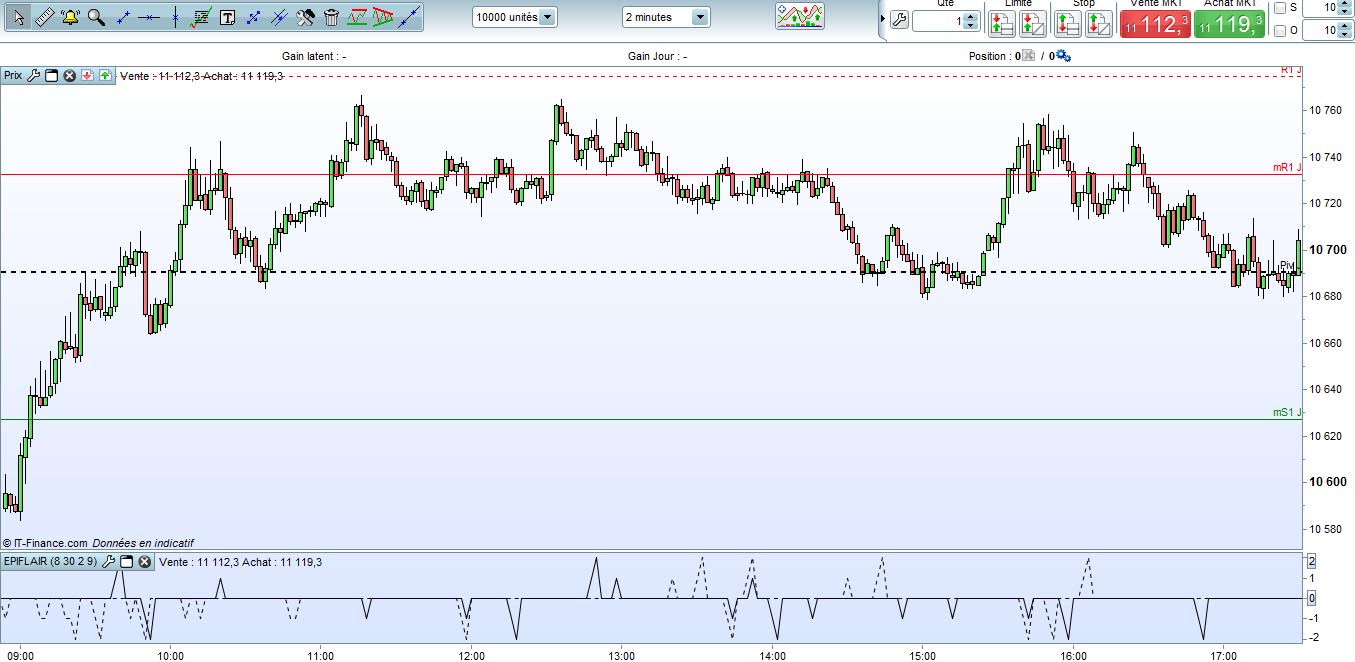The image size is (1355, 662).
Task: Open EPIFLAIR indicator wrench settings
Action: click(x=109, y=562)
